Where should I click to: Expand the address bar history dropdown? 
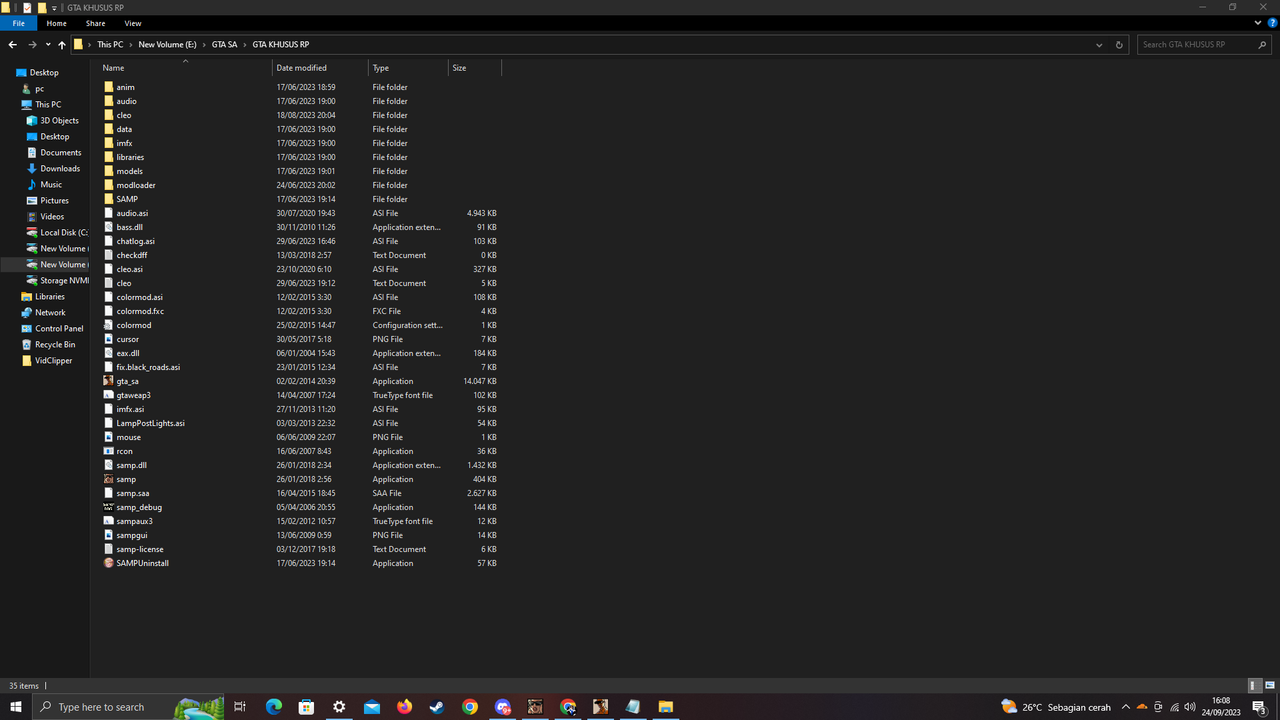coord(1099,45)
